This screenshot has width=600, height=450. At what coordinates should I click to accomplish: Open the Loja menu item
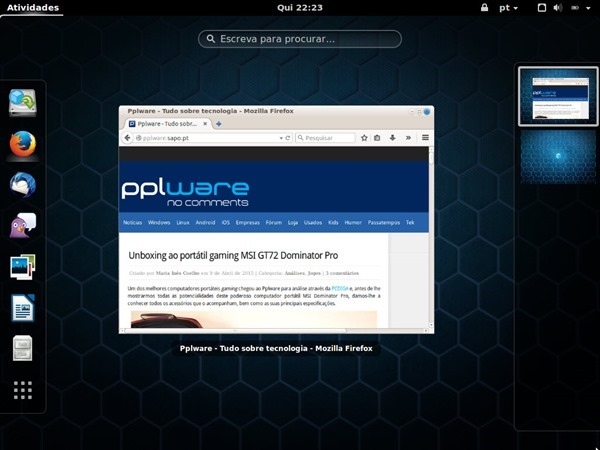click(293, 222)
